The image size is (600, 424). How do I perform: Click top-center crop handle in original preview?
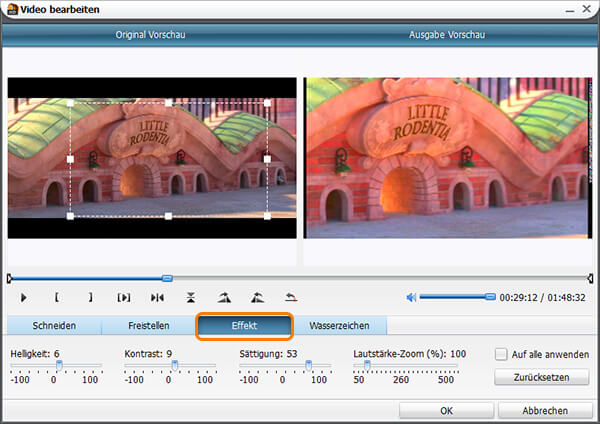[168, 103]
